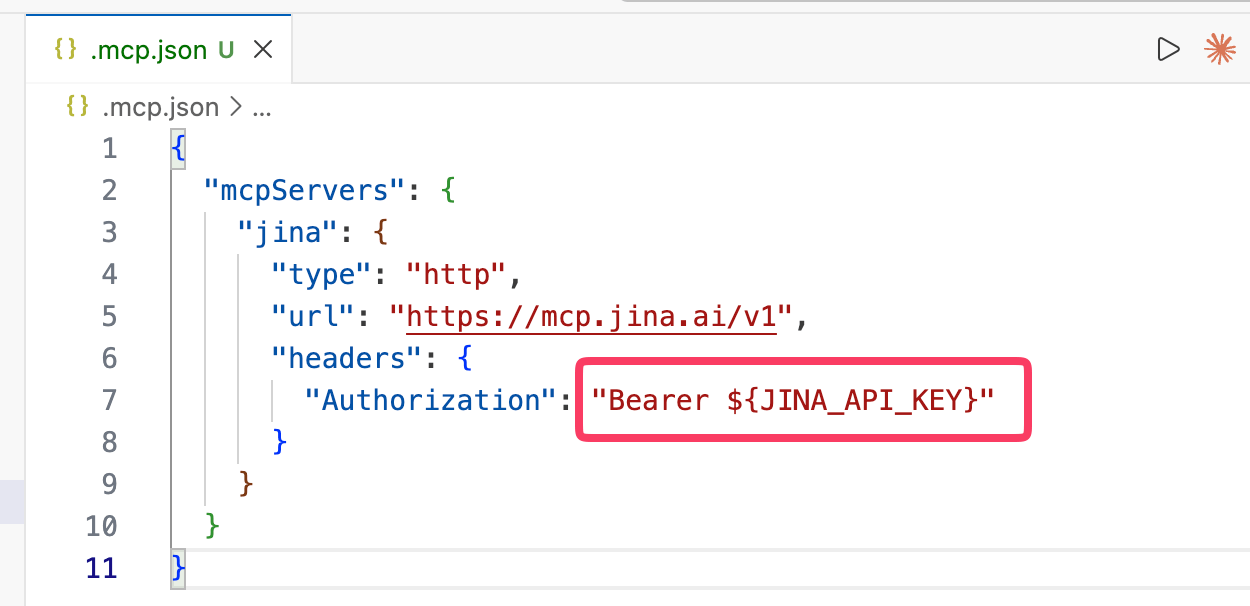Click the JSON braces icon in the tab

tap(65, 50)
